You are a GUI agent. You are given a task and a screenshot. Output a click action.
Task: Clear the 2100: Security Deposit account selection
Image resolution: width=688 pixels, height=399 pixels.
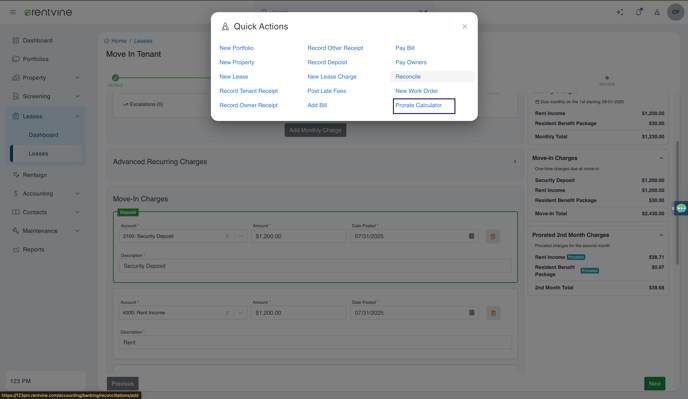tap(227, 236)
